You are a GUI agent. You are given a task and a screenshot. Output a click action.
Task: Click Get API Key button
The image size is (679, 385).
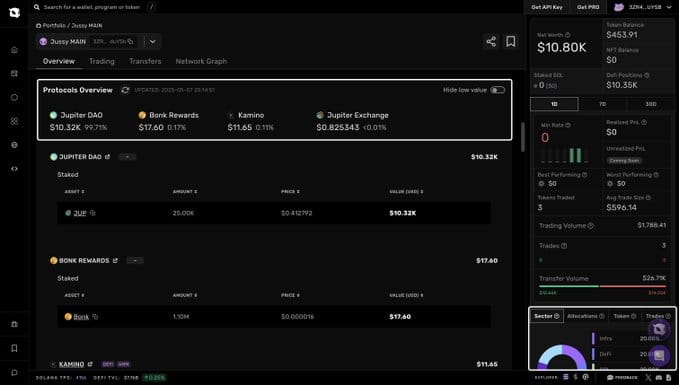547,7
